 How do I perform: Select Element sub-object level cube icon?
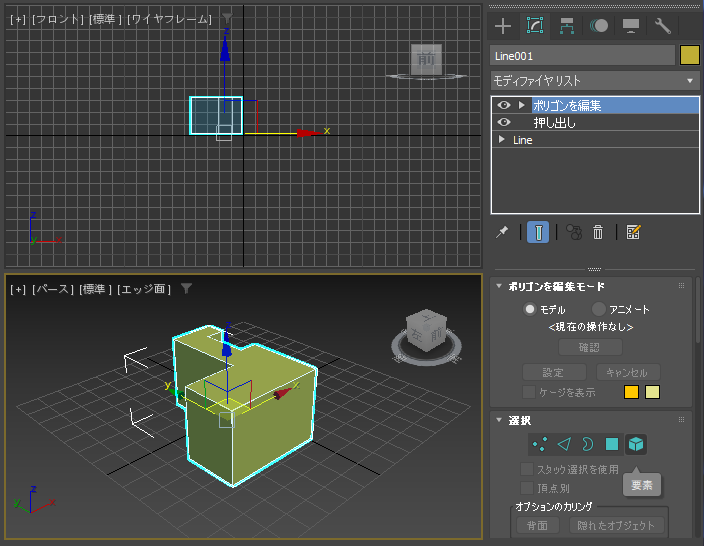point(636,445)
